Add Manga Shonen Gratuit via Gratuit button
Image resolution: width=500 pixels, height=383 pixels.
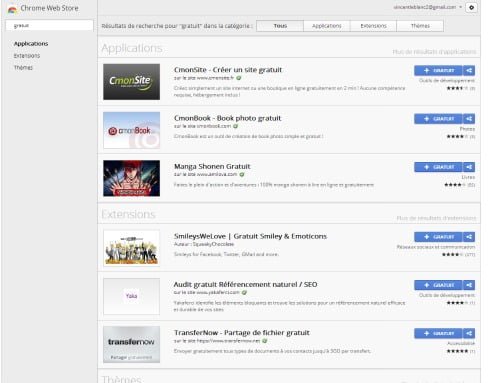point(438,167)
